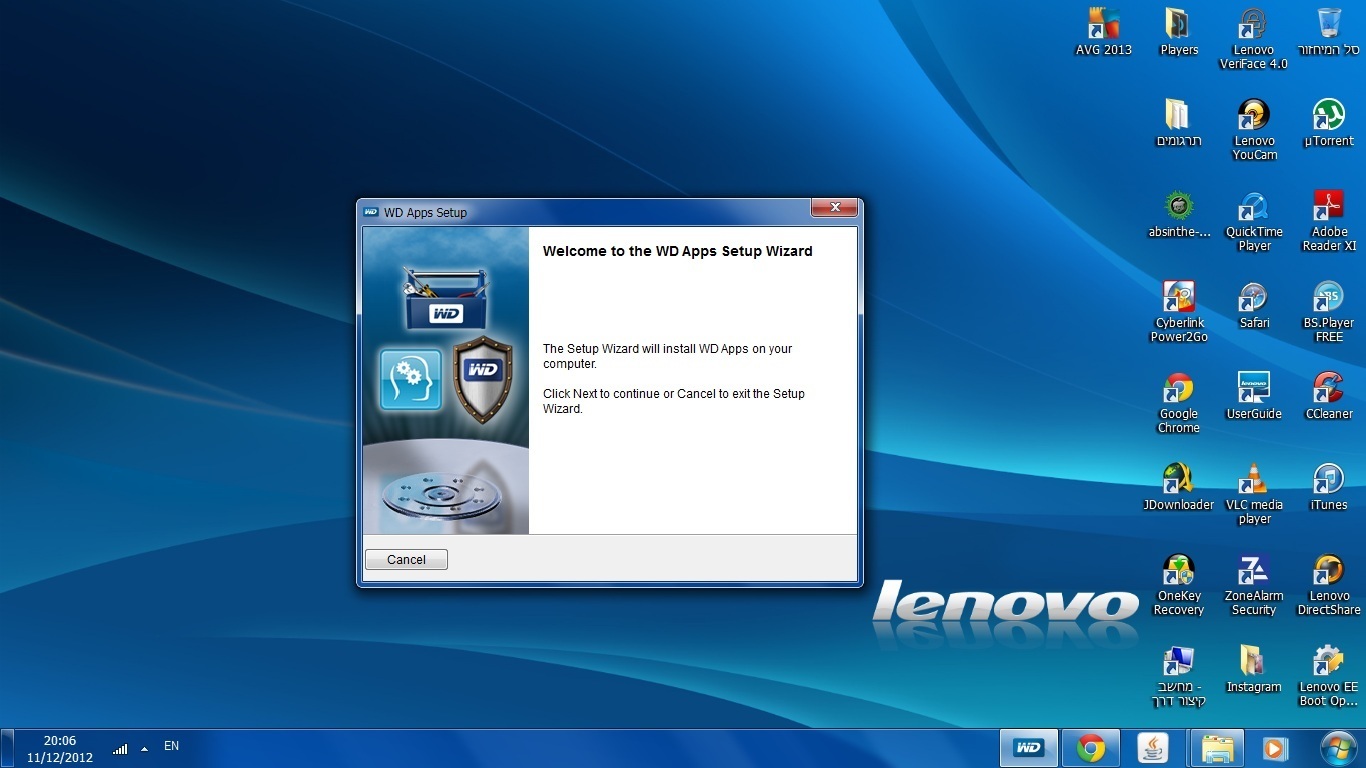Click the WD toolbox image in wizard
This screenshot has width=1366, height=768.
tap(446, 298)
